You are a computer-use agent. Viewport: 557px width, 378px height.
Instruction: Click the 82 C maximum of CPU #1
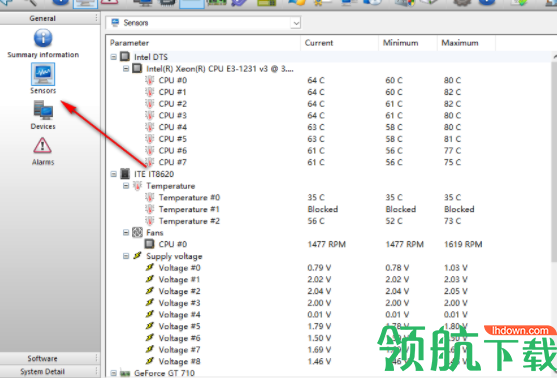point(452,92)
